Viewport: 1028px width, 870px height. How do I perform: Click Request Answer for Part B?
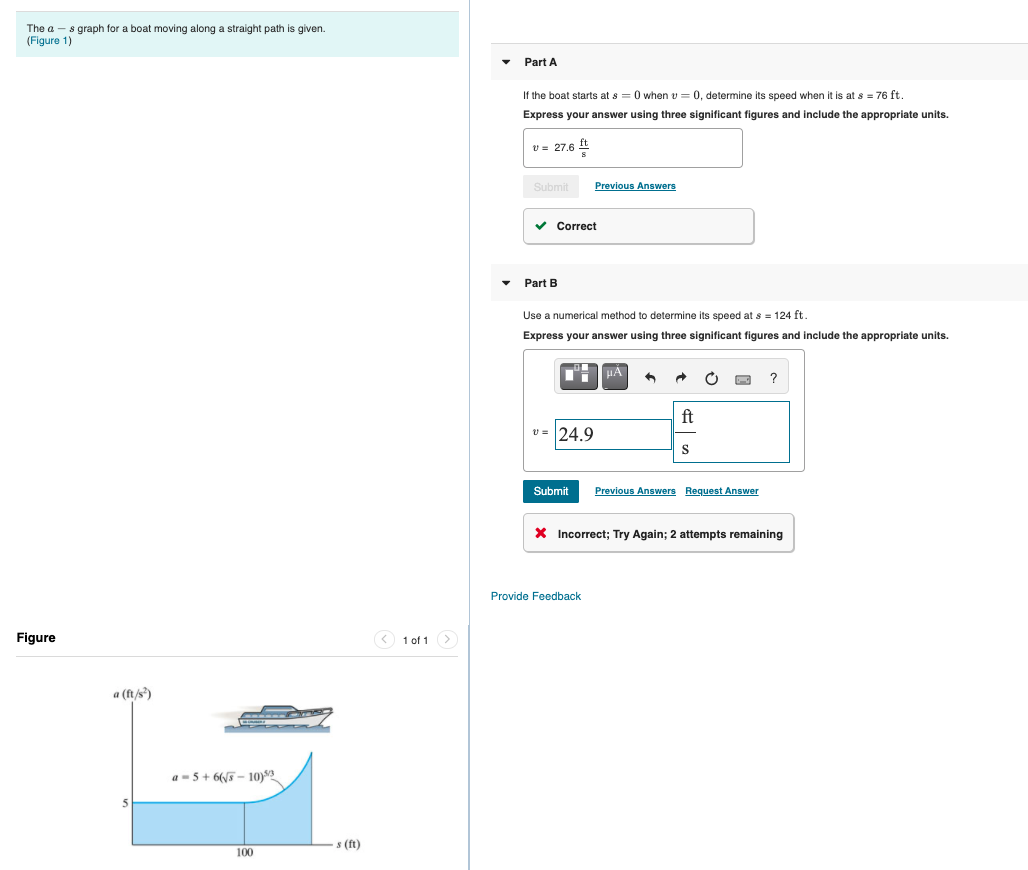pyautogui.click(x=721, y=491)
